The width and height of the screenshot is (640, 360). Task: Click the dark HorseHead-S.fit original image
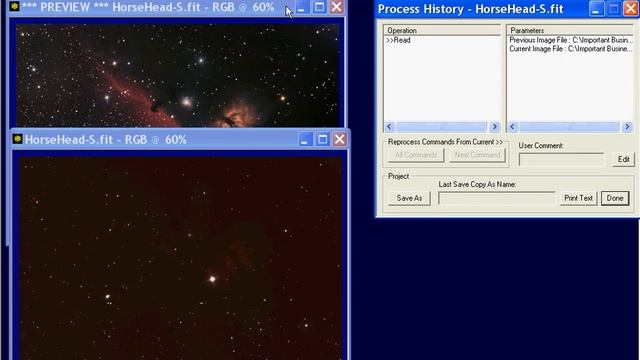181,258
